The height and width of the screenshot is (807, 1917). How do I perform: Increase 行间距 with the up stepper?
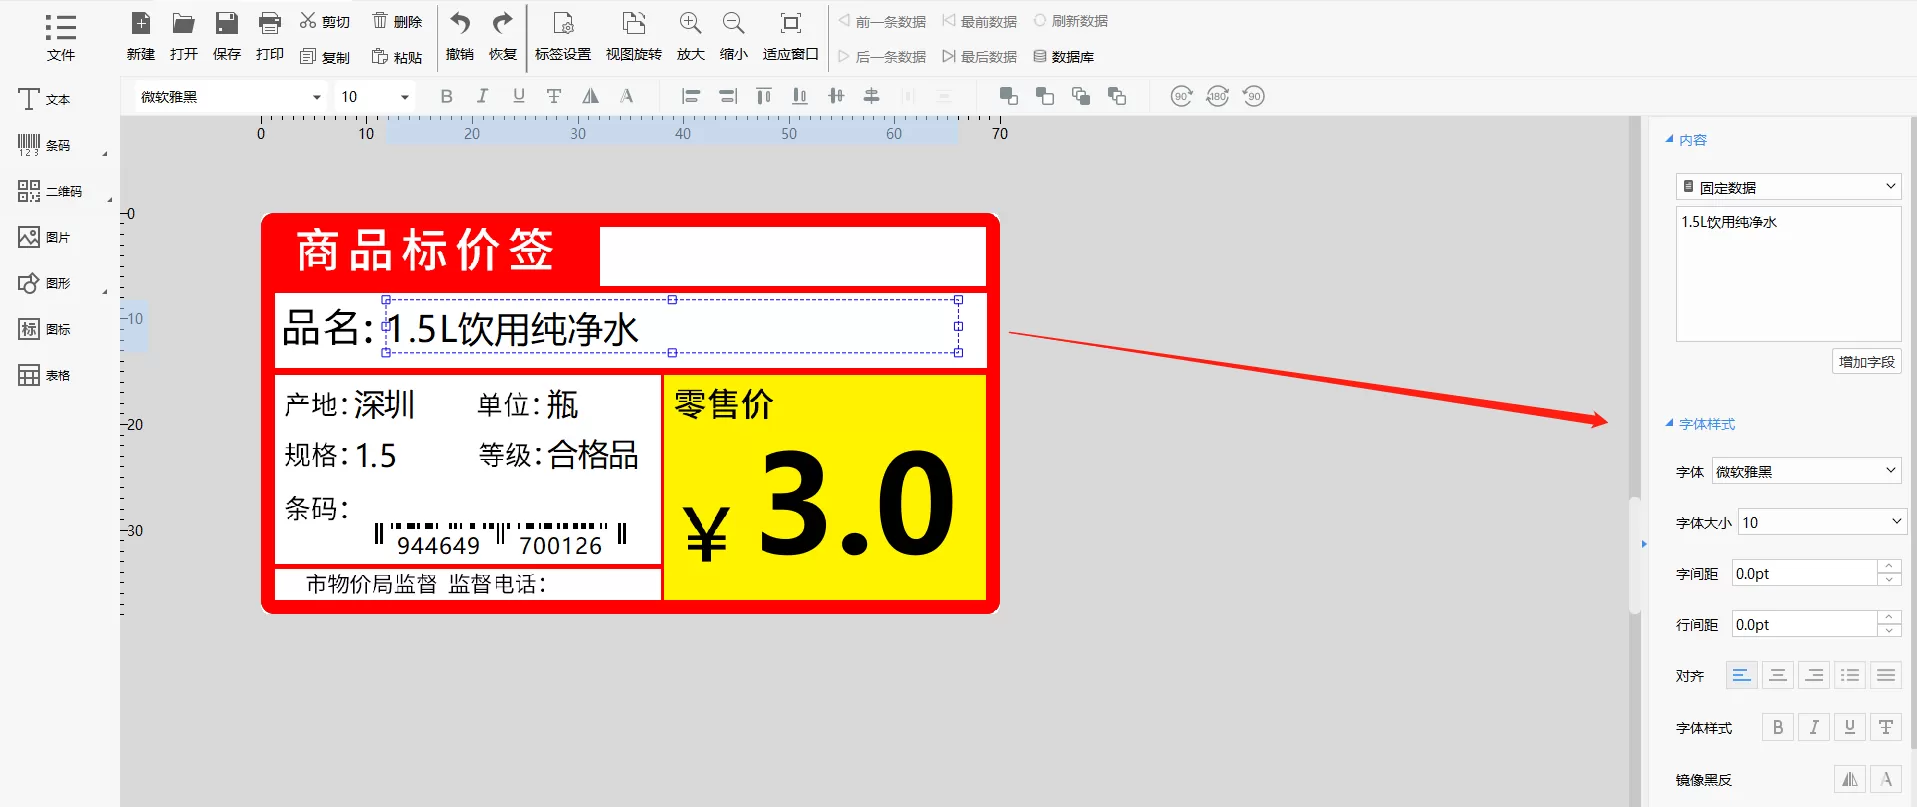click(1889, 618)
